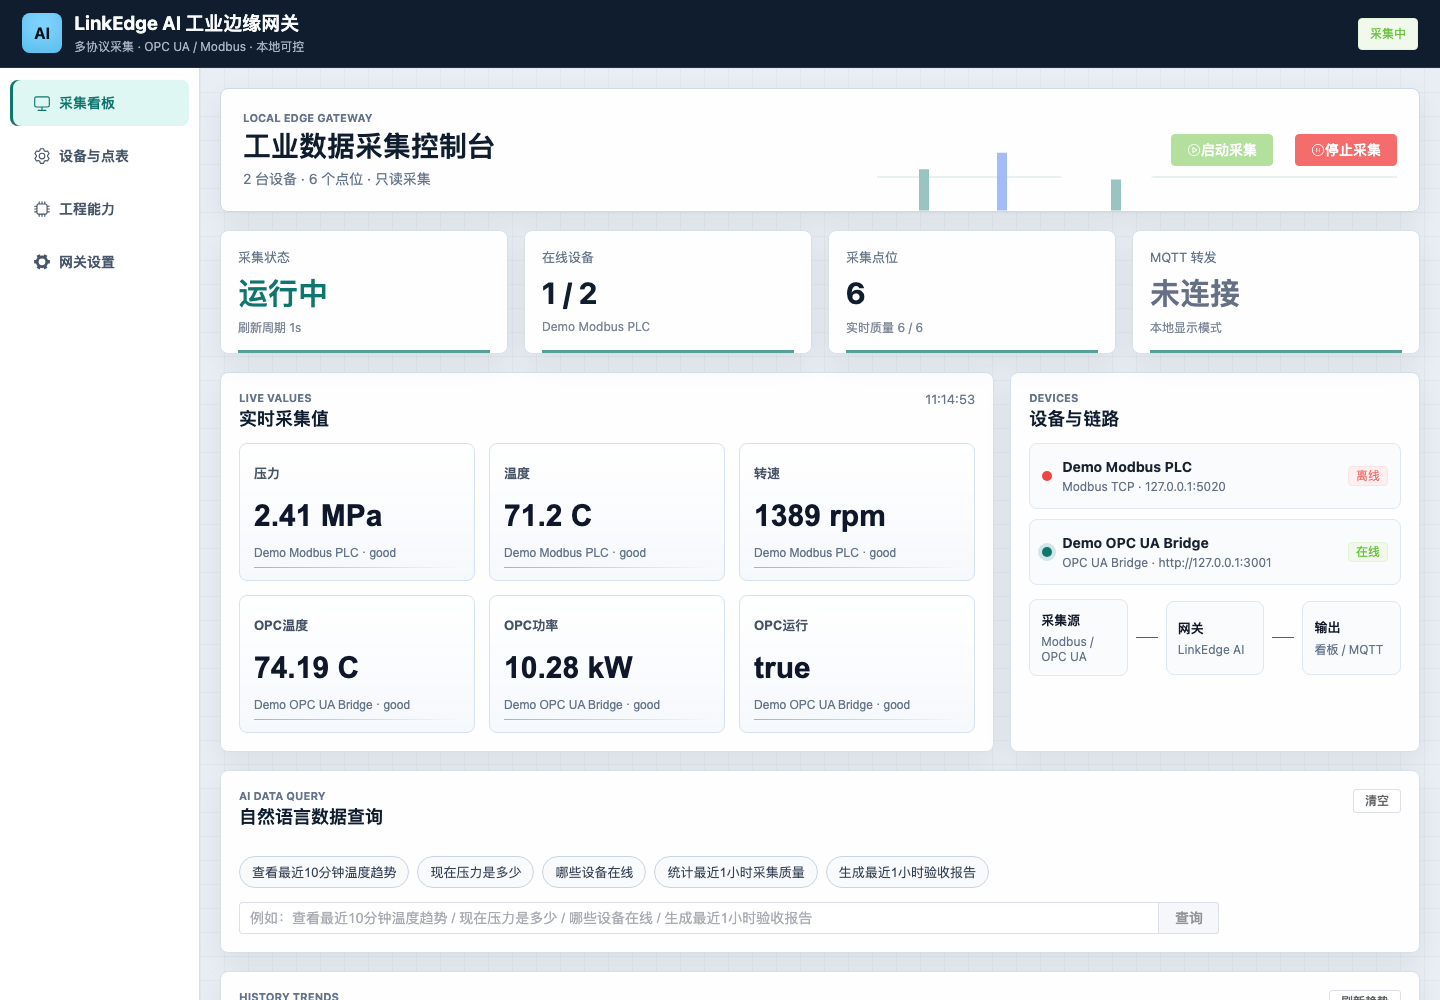The width and height of the screenshot is (1440, 1000).
Task: Focus the natural language query input field
Action: click(699, 918)
